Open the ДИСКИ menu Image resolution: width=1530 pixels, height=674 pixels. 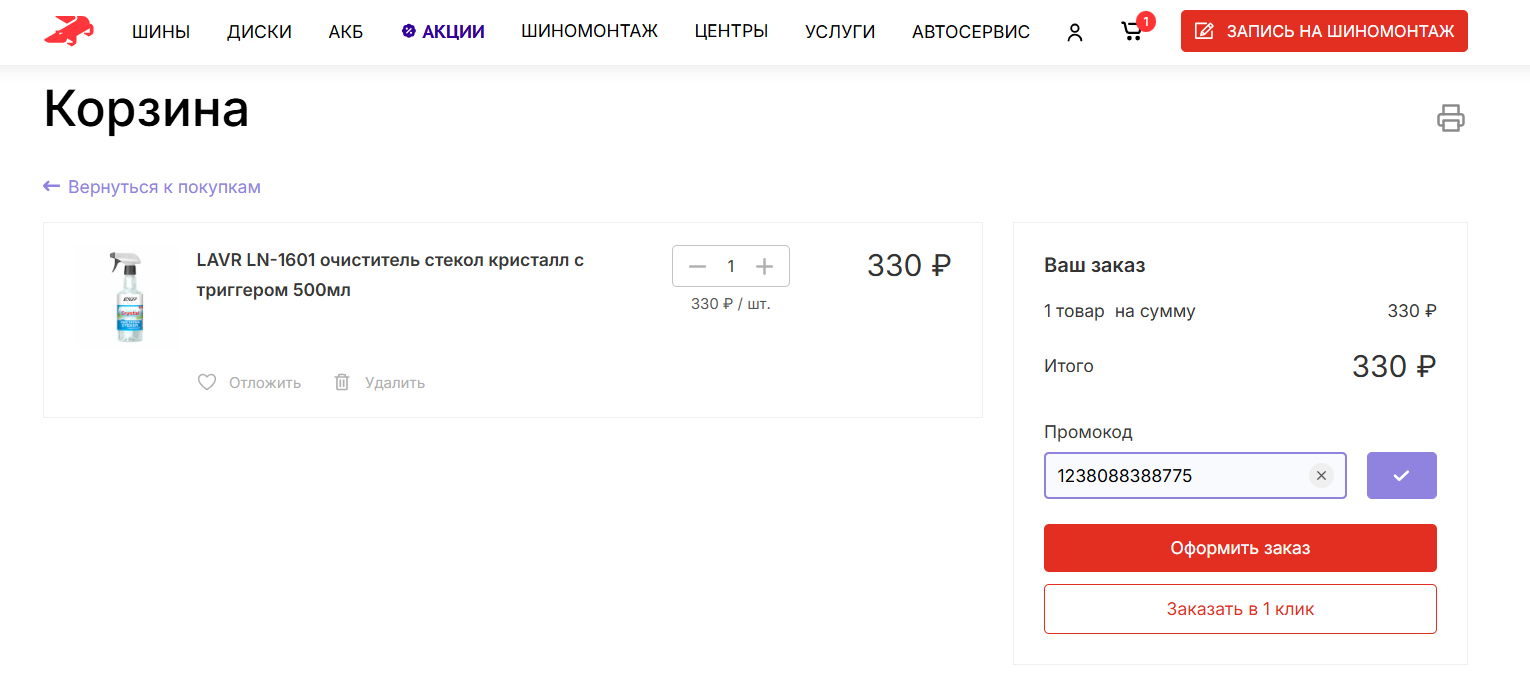tap(259, 32)
